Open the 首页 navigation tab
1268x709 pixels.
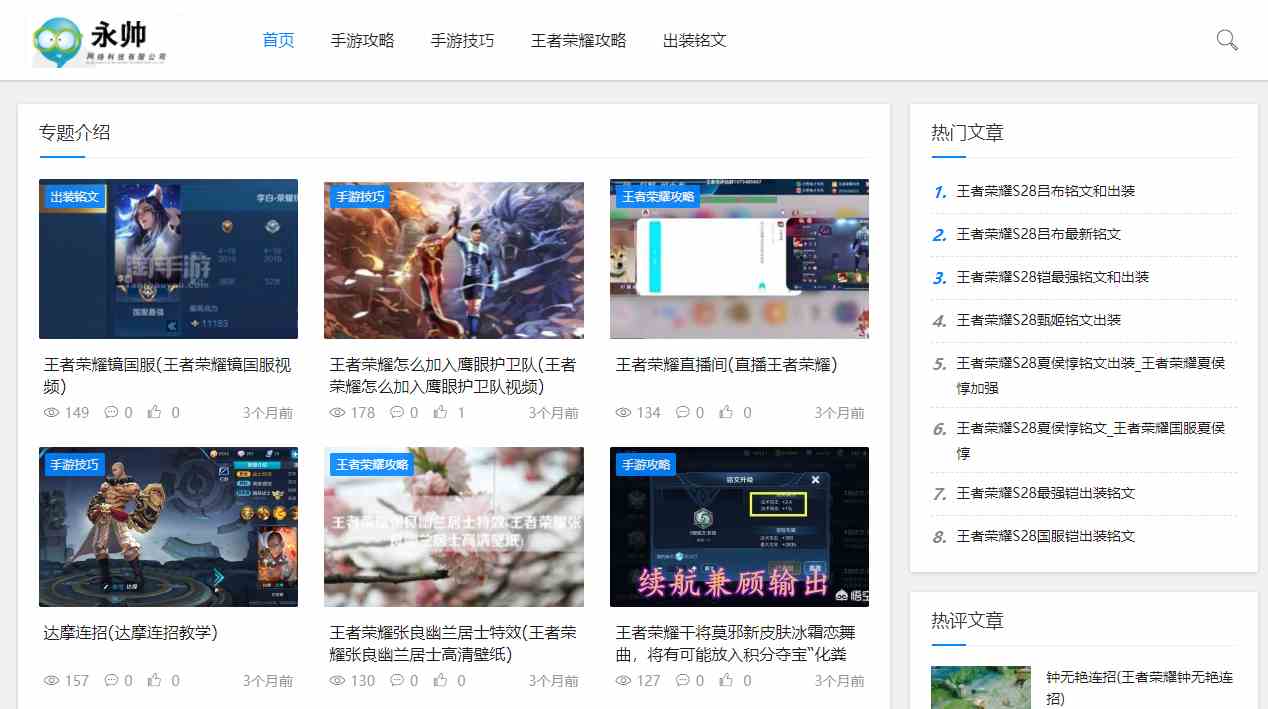click(278, 41)
